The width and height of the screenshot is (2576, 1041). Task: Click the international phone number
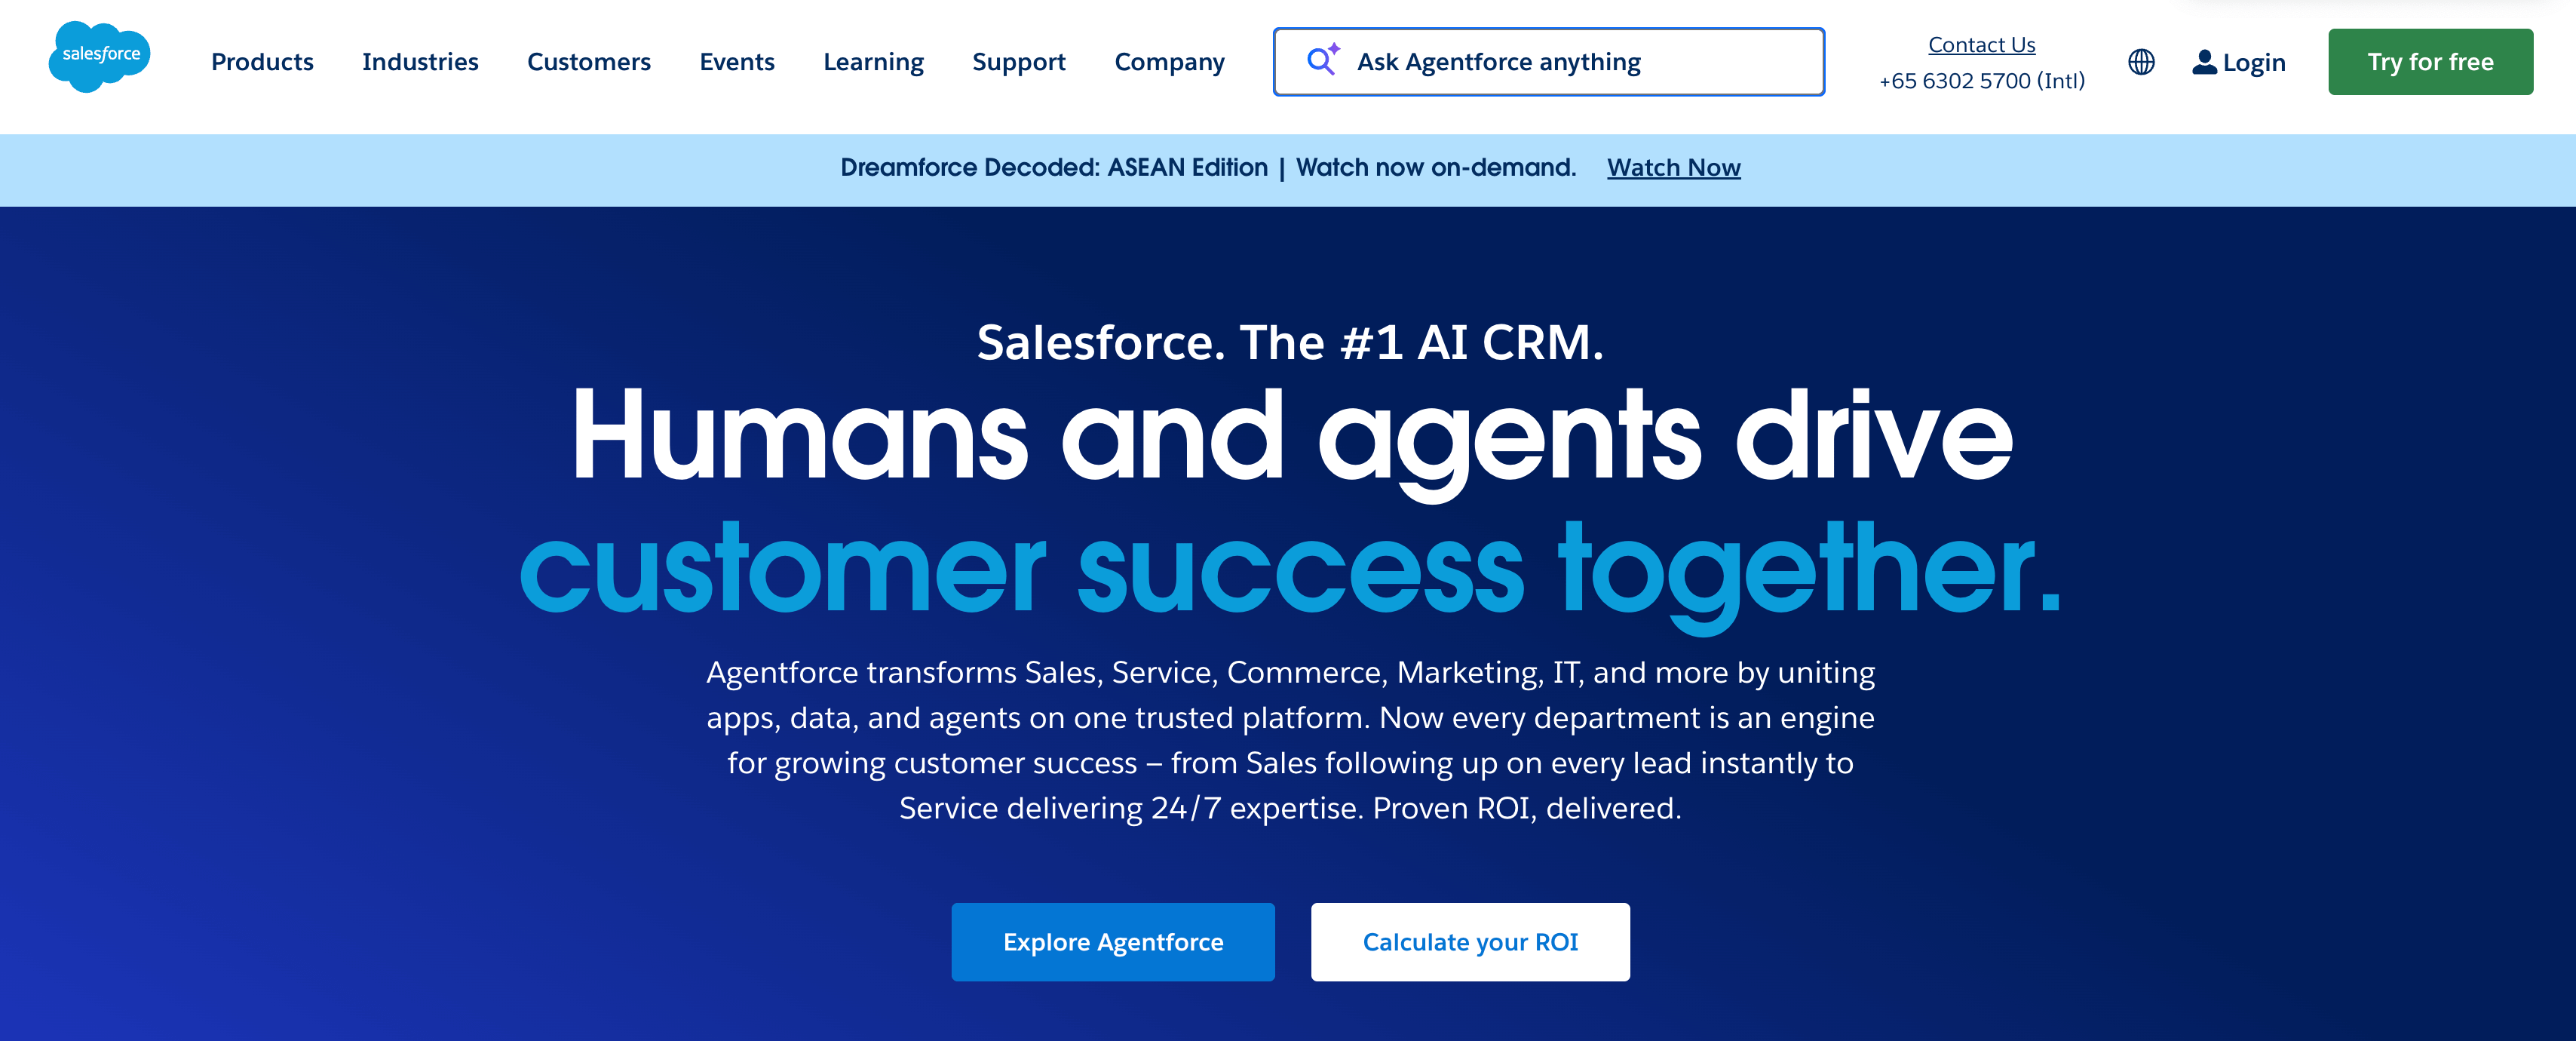pos(1981,80)
